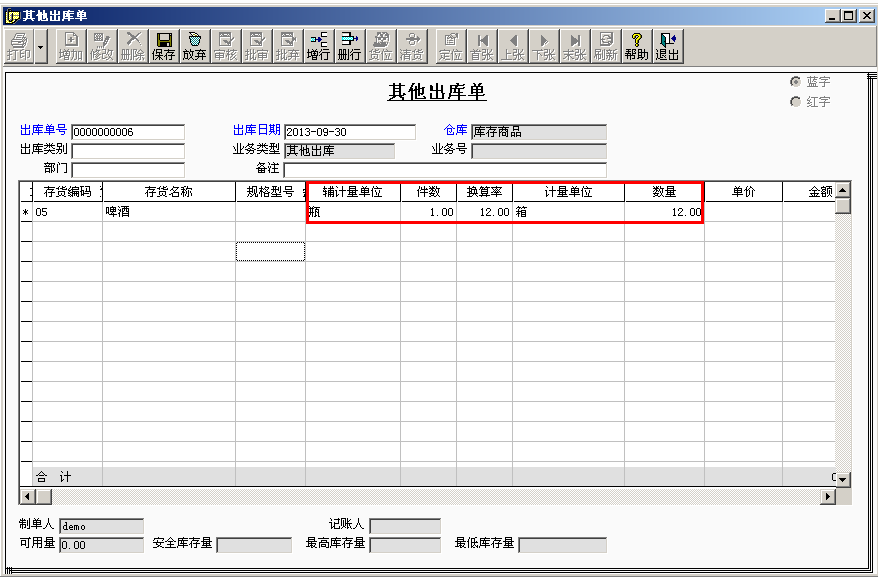Remove a row with 删行 icon
This screenshot has height=577, width=878.
[x=349, y=46]
